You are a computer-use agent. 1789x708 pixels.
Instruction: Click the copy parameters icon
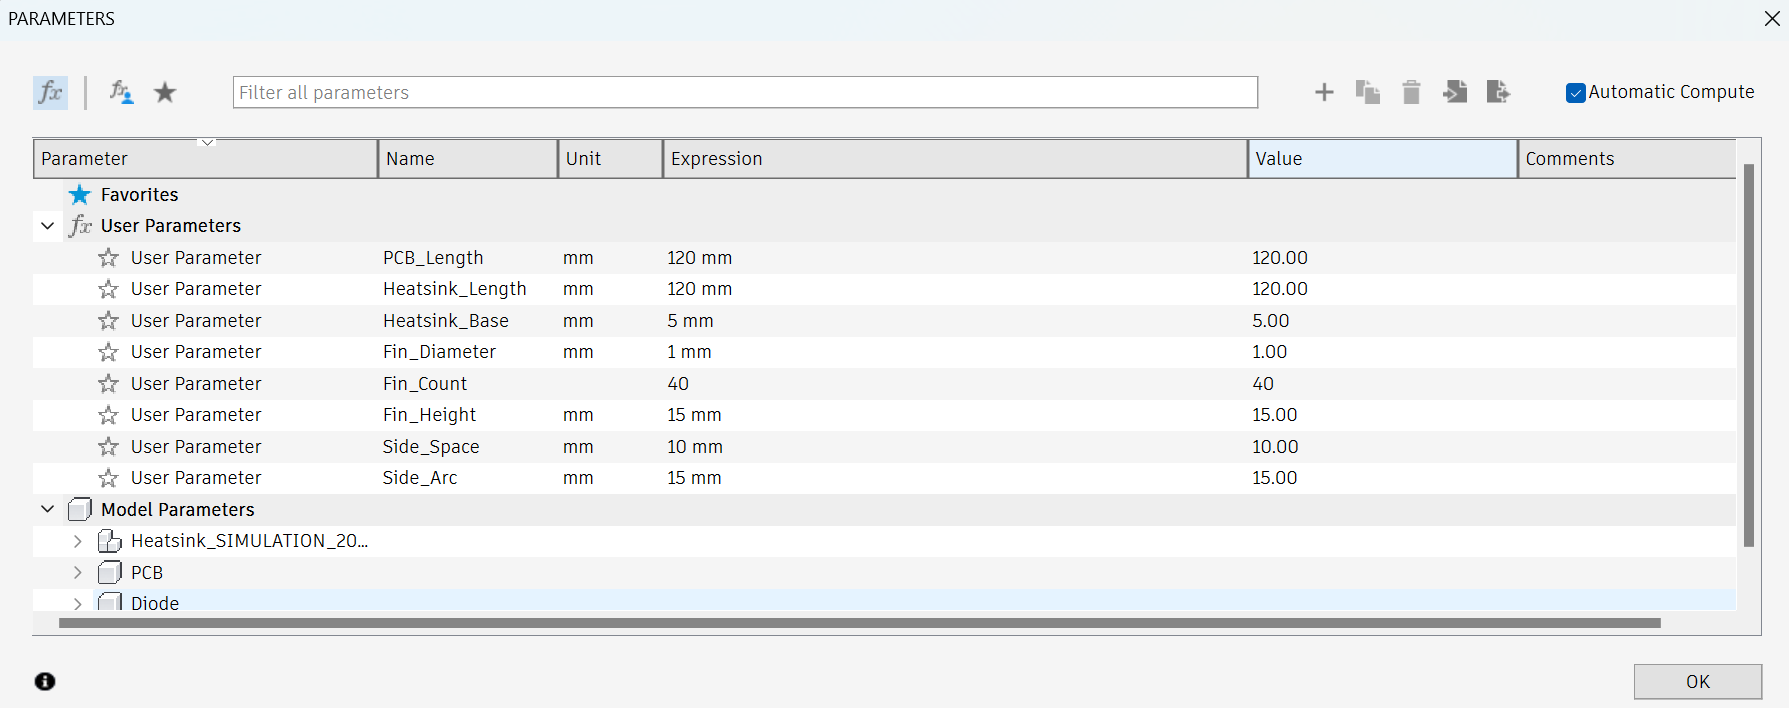1367,93
